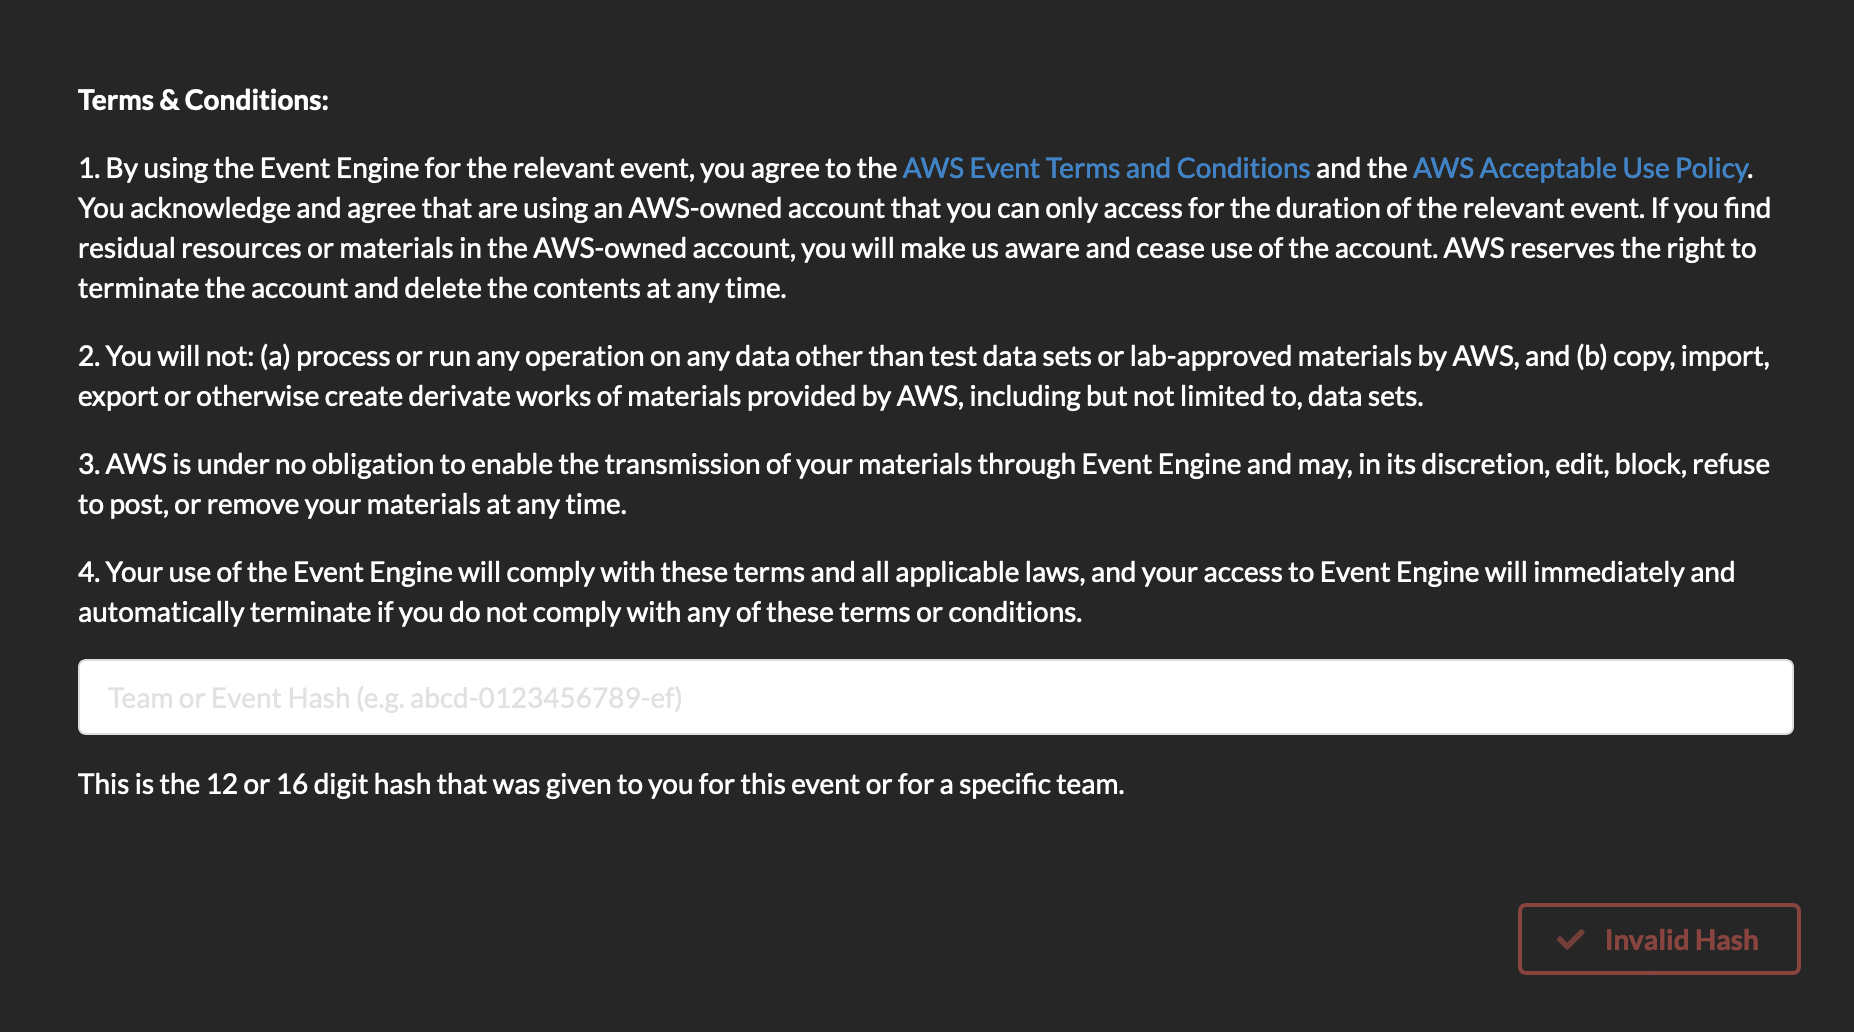Click the line "to post, or remove your materials"

[x=352, y=504]
